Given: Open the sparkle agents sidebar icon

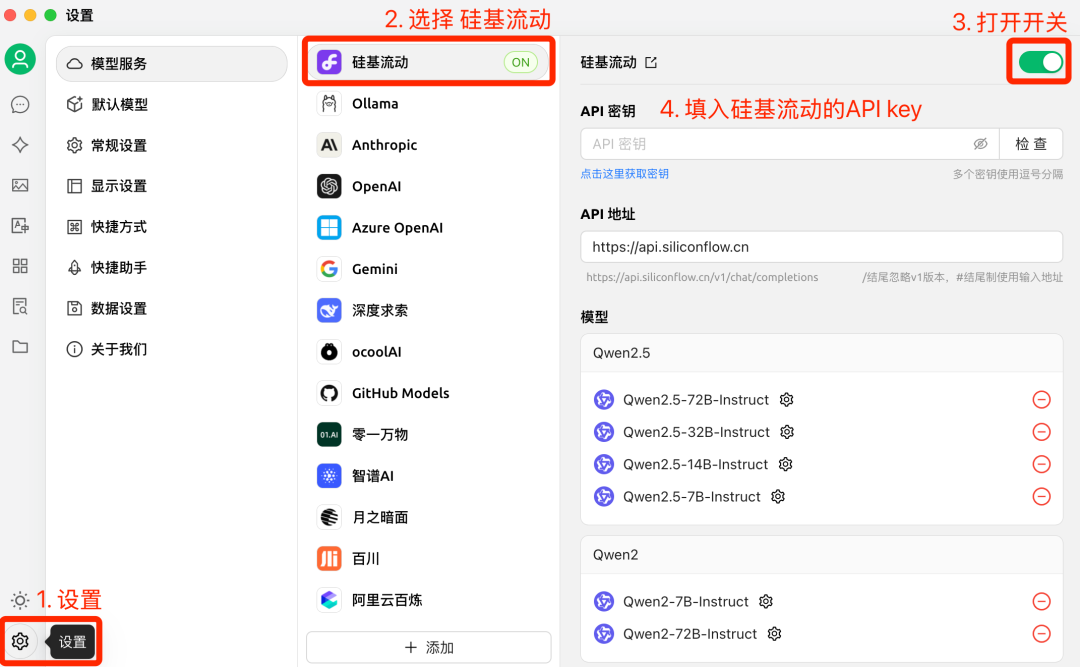Looking at the screenshot, I should (20, 145).
